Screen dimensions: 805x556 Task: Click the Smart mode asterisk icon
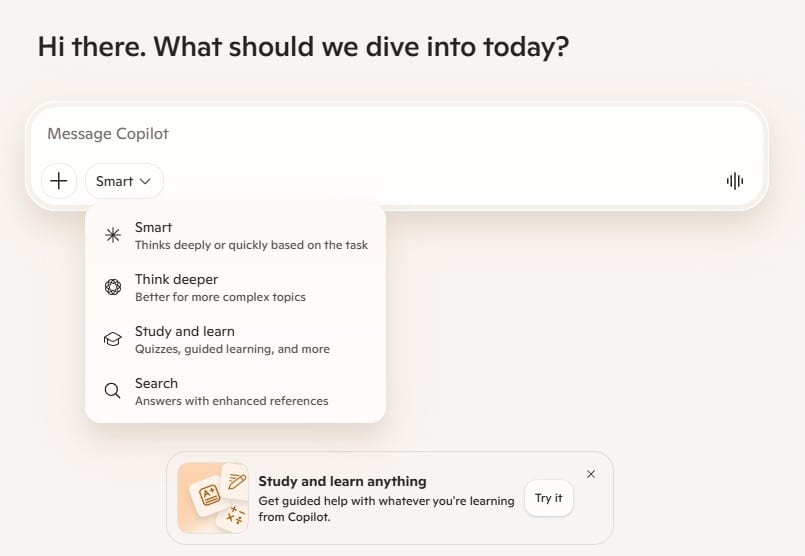(113, 235)
